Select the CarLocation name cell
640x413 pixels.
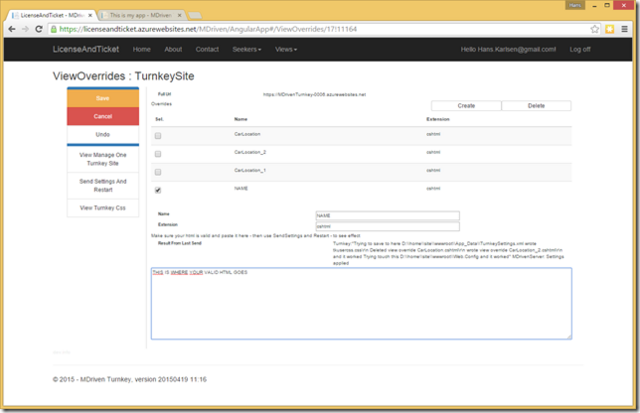247,134
